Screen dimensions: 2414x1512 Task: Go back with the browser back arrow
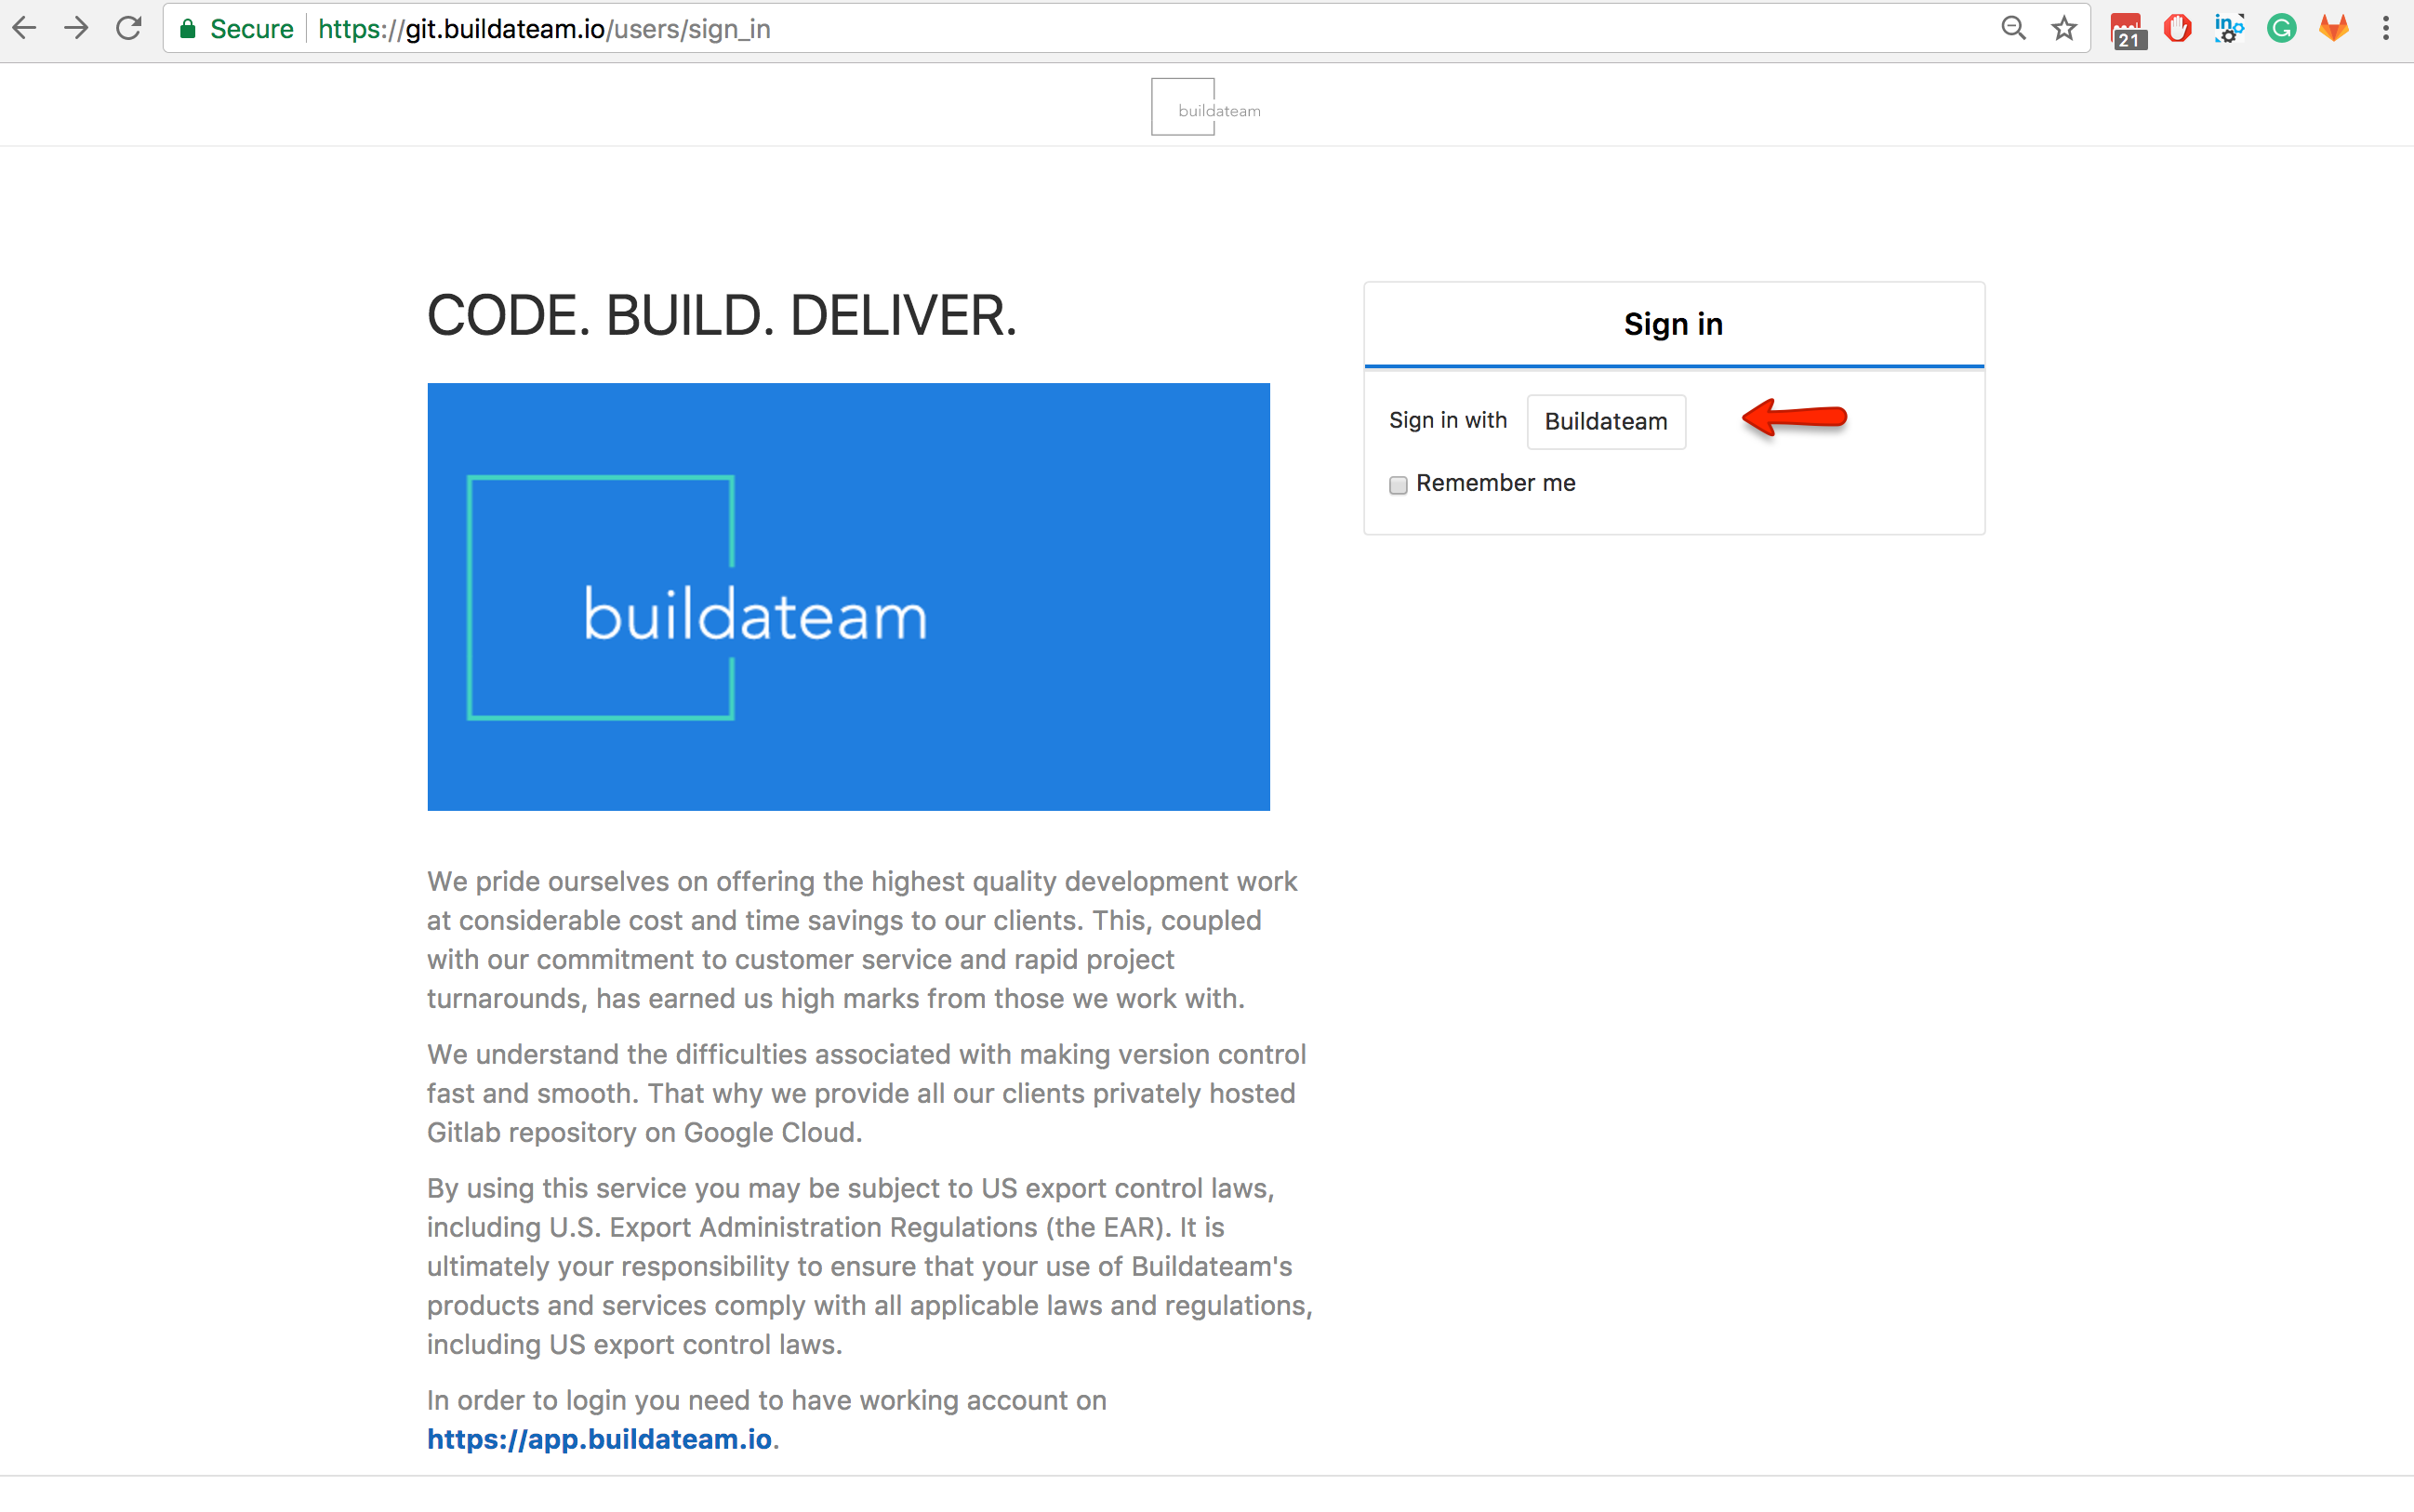[25, 28]
